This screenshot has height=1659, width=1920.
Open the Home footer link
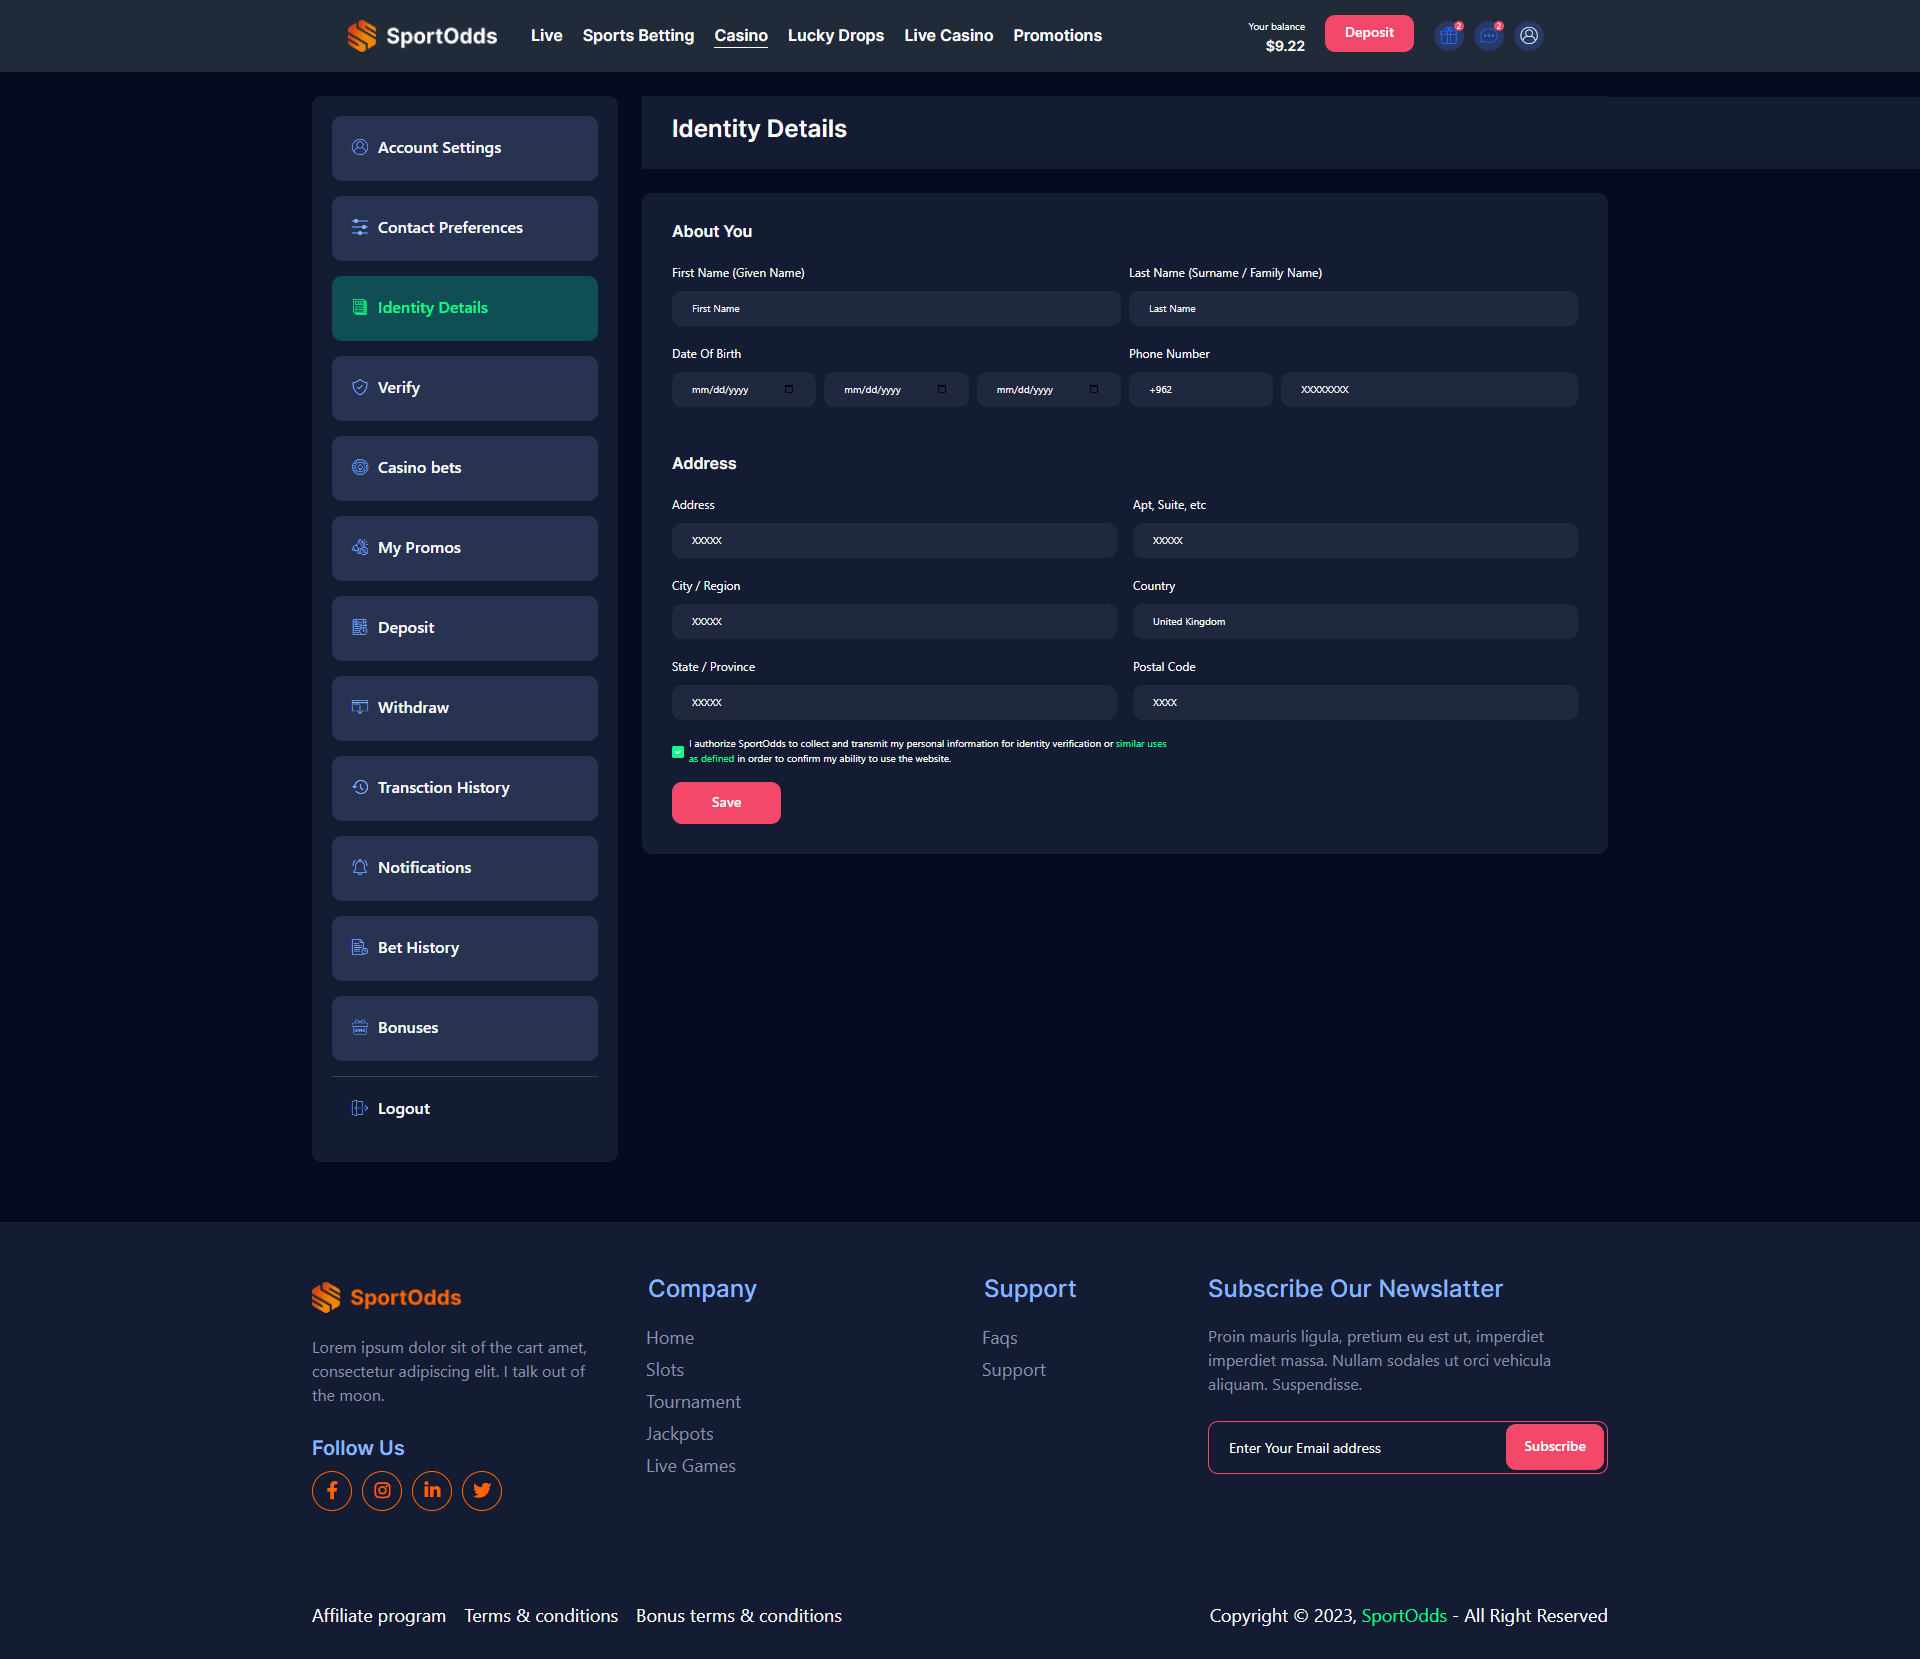(x=670, y=1338)
